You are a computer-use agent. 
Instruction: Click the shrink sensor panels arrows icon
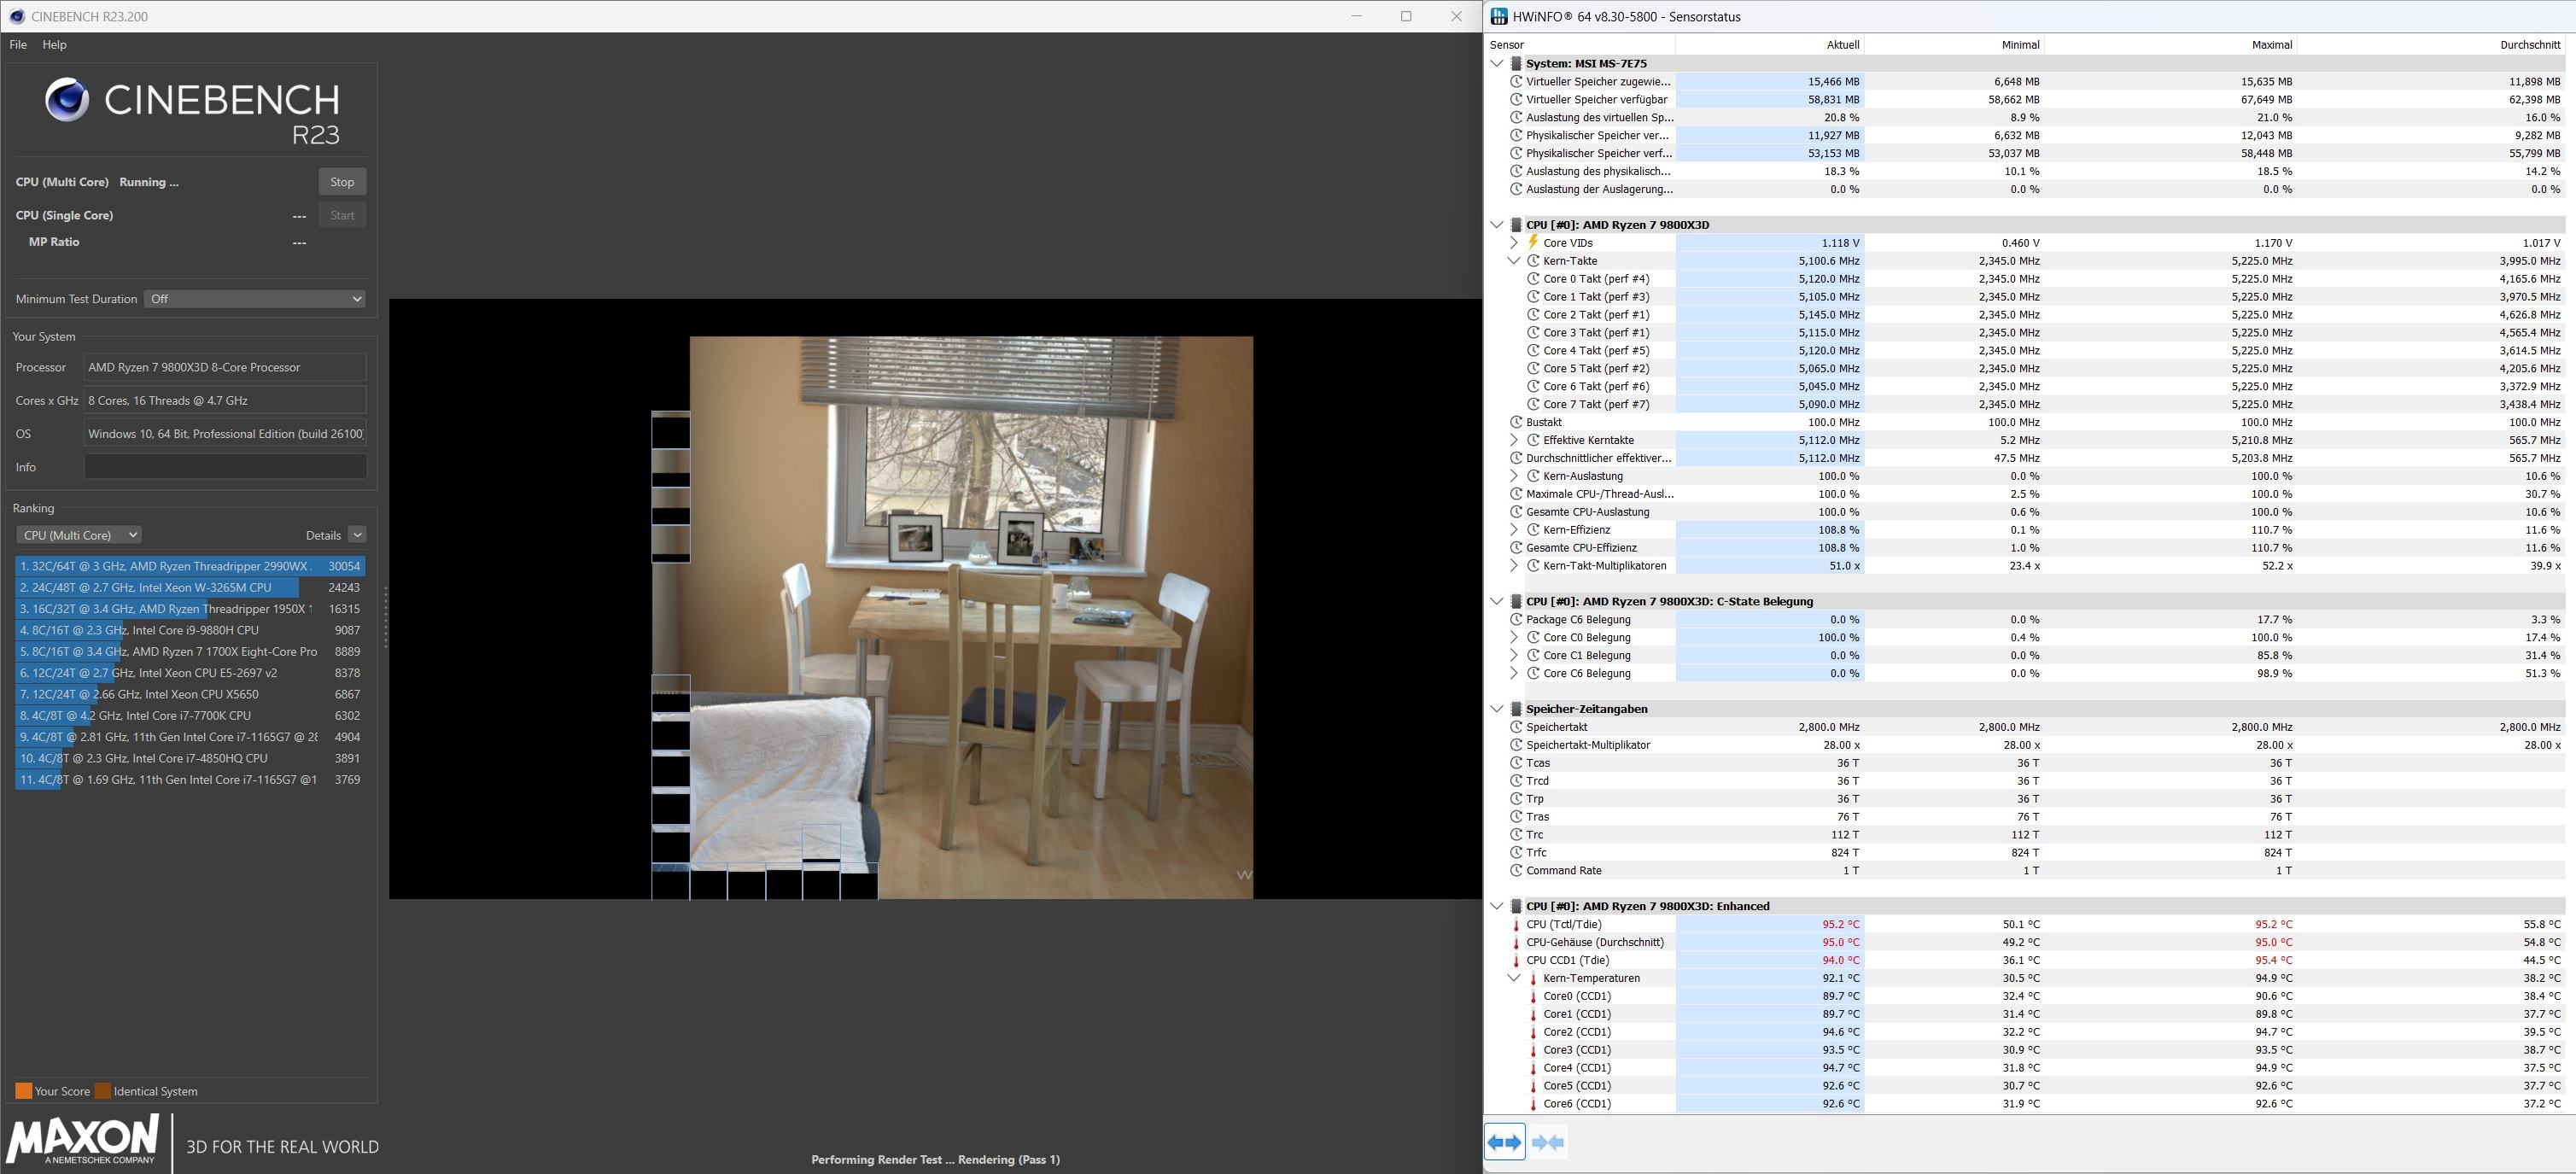point(1548,1142)
